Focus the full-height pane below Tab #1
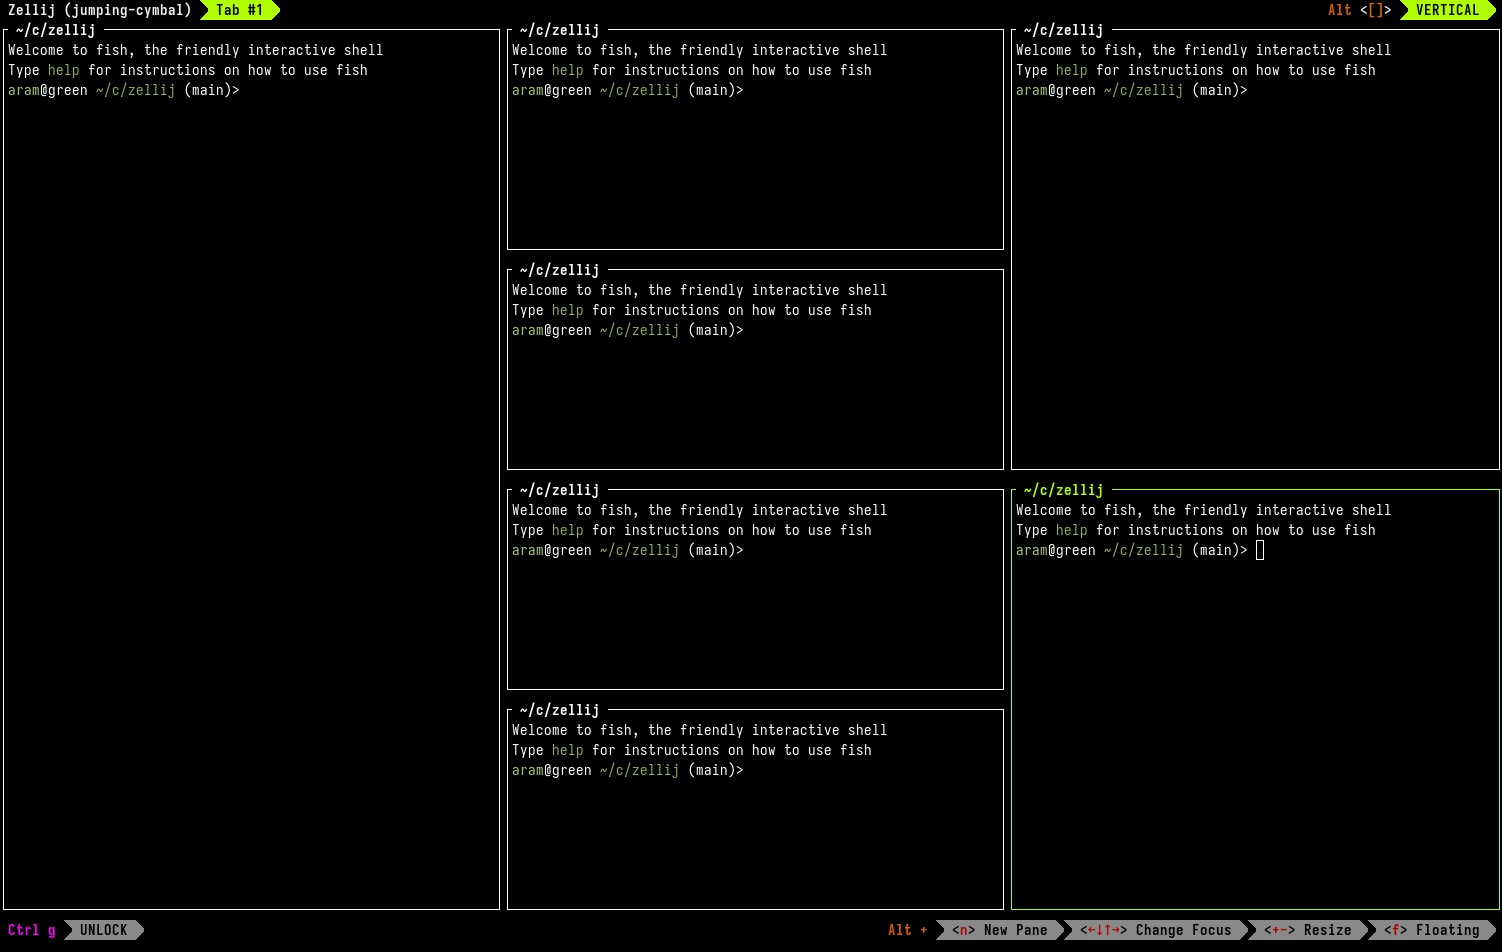Image resolution: width=1502 pixels, height=952 pixels. coord(251,470)
